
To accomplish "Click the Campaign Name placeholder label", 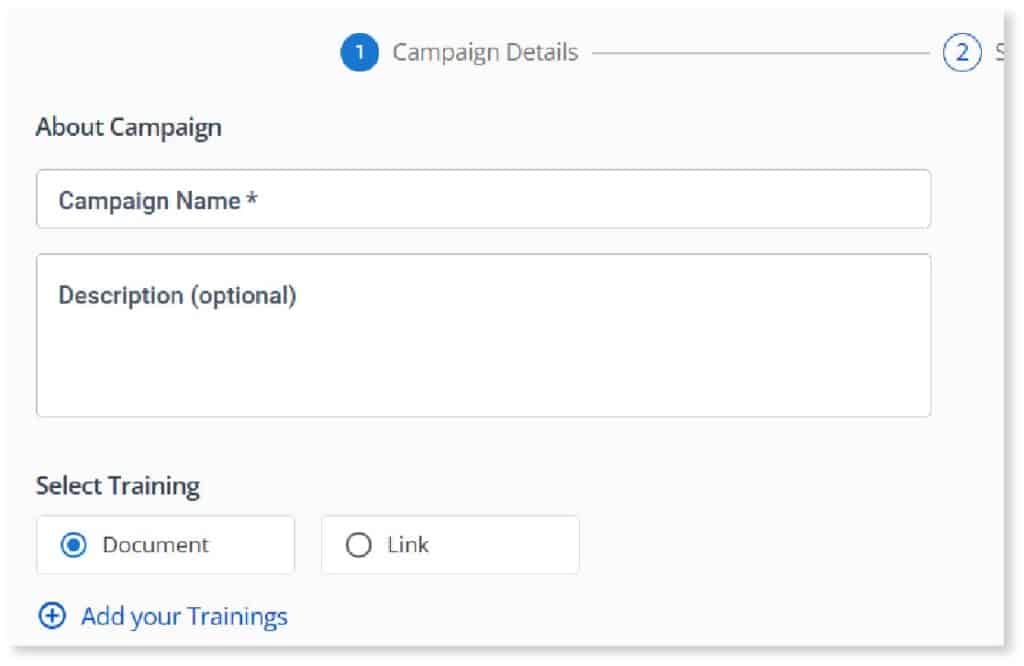I will click(158, 200).
